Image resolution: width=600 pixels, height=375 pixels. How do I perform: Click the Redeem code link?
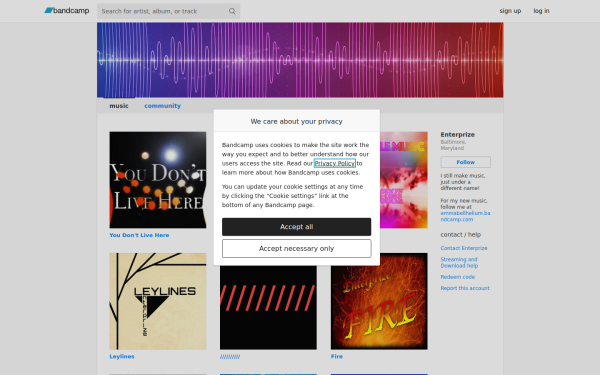[x=457, y=277]
